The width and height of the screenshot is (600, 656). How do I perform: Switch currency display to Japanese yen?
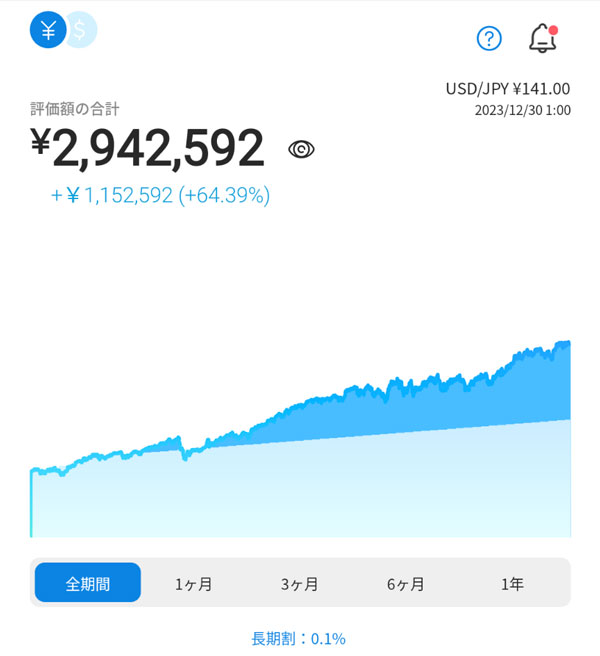[47, 30]
